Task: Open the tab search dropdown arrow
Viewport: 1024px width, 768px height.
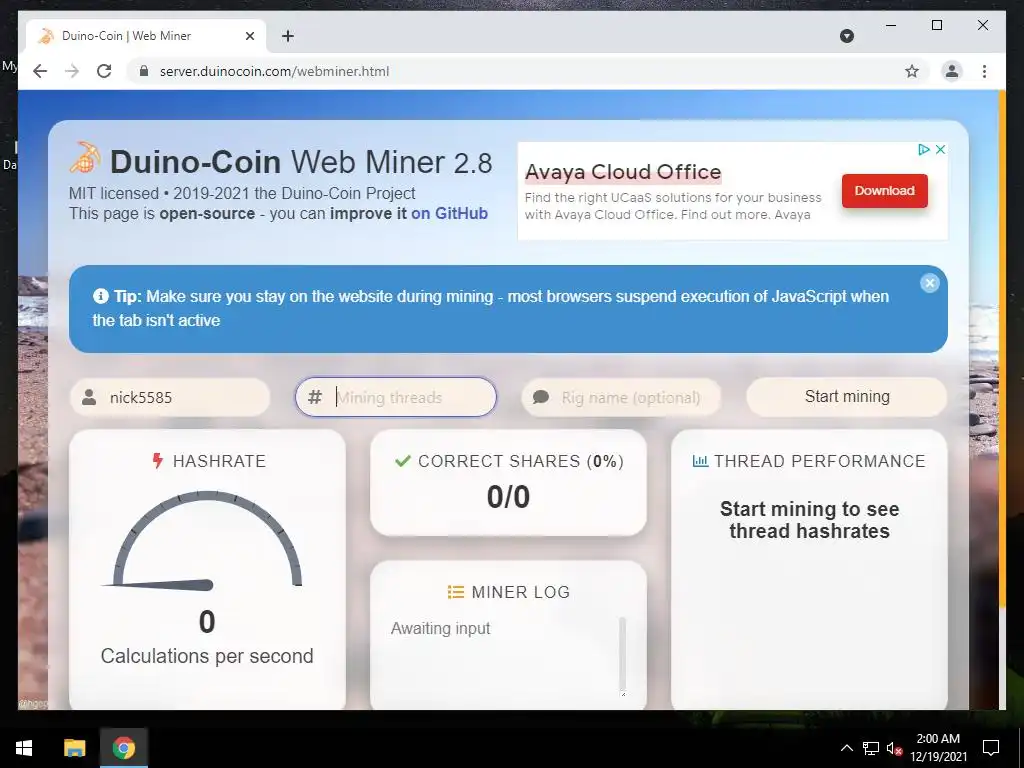Action: pos(846,36)
